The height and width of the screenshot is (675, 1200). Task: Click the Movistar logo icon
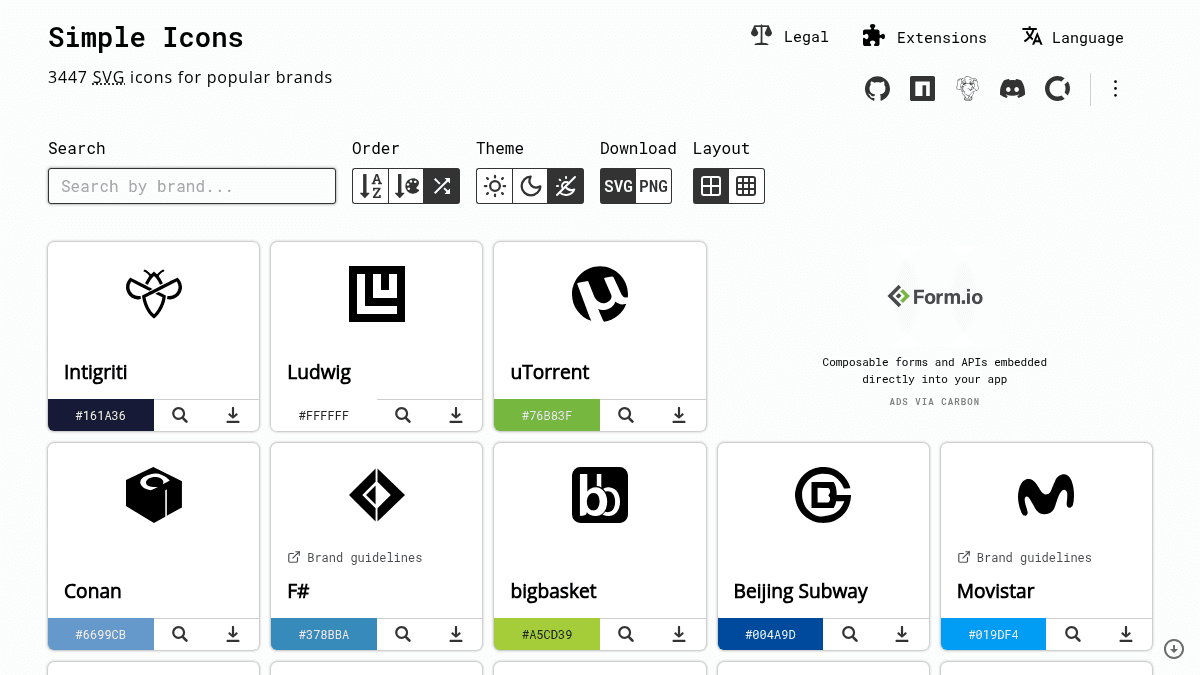click(x=1046, y=495)
